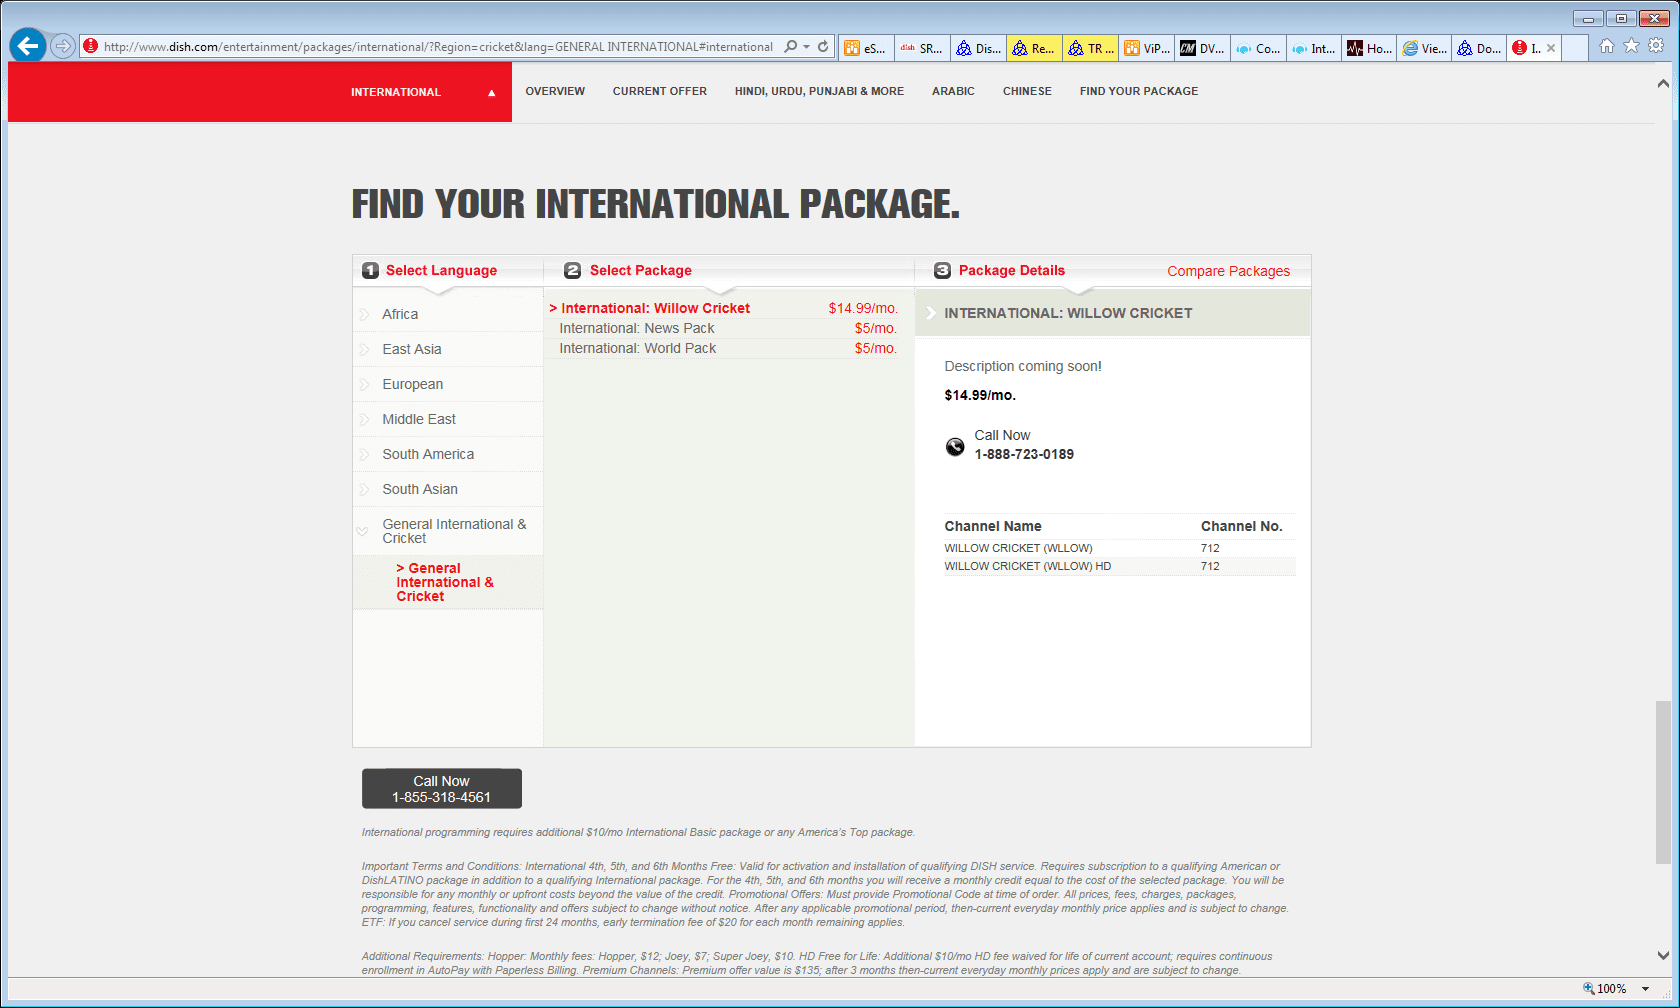1680x1008 pixels.
Task: Switch to the Do... browser tab
Action: coord(1480,48)
